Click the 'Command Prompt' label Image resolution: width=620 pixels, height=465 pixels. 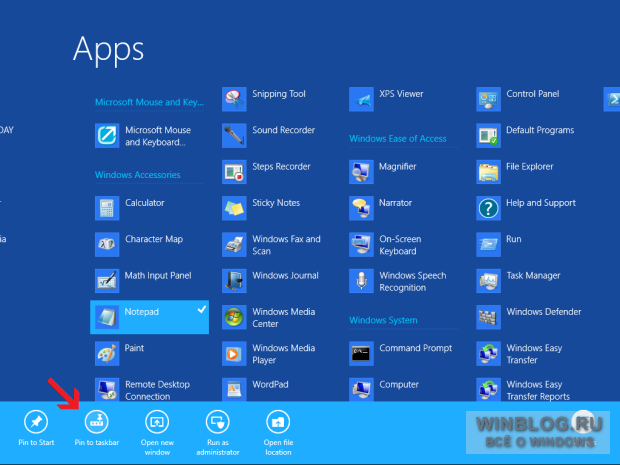point(415,348)
